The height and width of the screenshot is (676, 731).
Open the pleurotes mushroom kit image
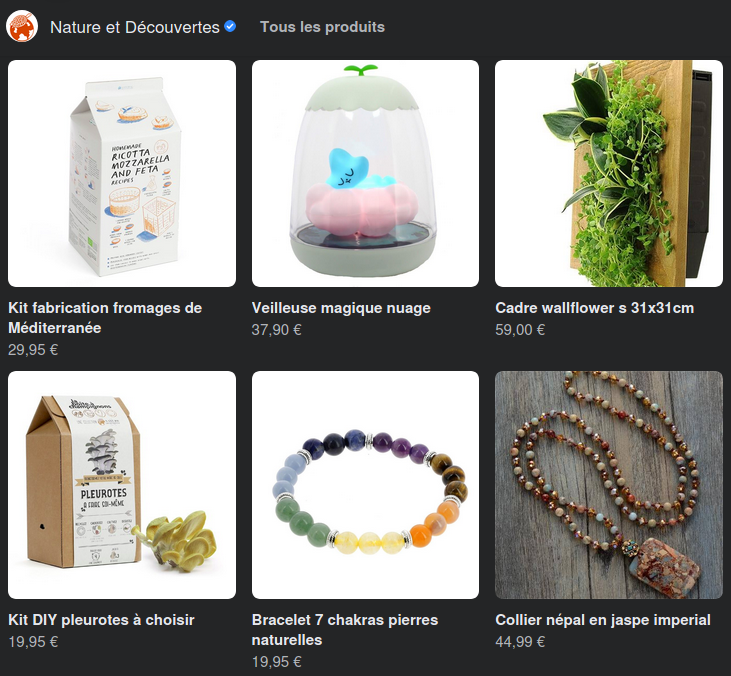(x=122, y=485)
